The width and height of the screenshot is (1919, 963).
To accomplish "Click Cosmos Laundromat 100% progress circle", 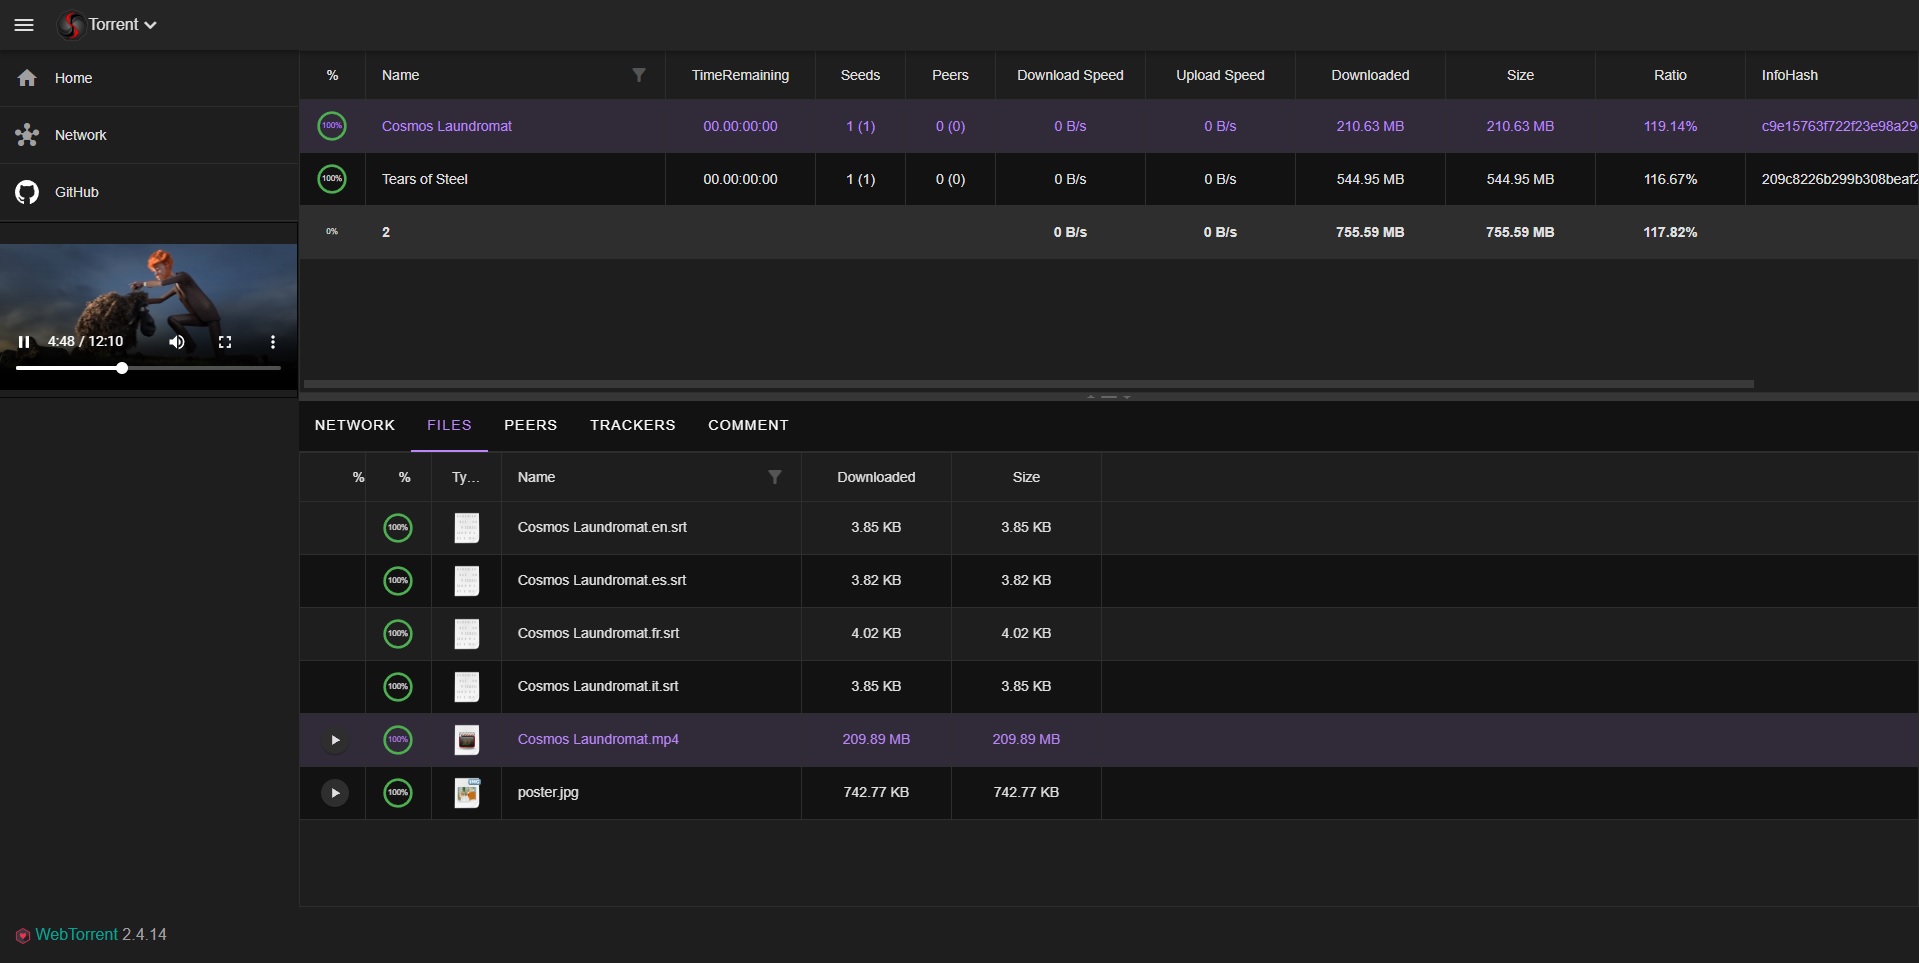I will click(x=332, y=126).
